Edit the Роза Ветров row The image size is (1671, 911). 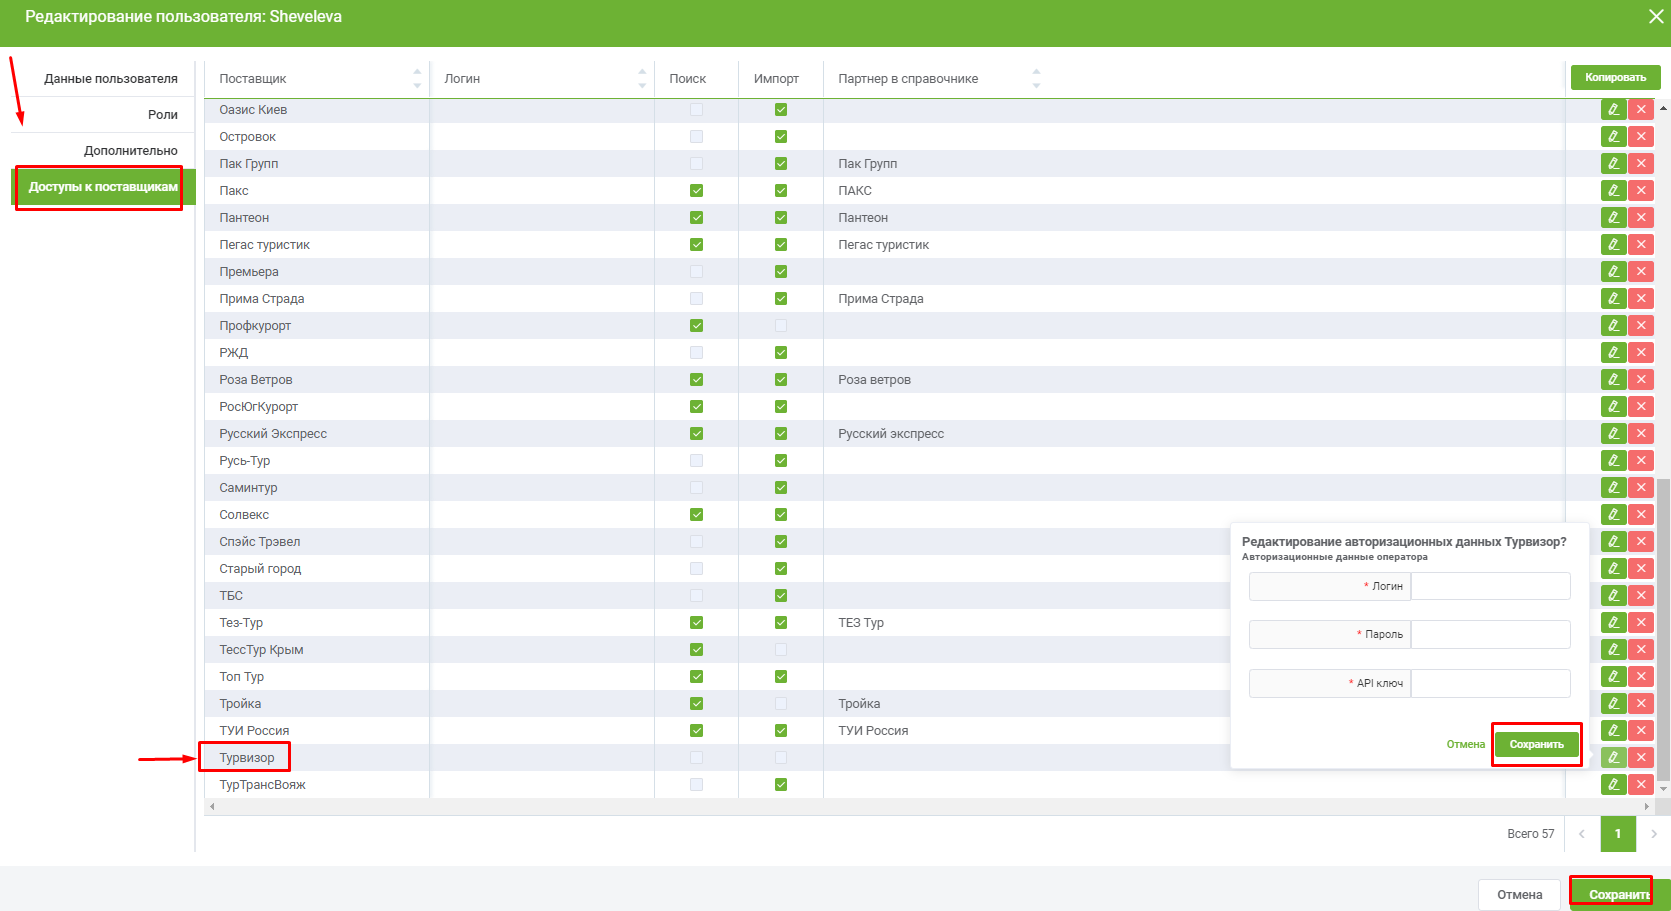coord(1613,380)
